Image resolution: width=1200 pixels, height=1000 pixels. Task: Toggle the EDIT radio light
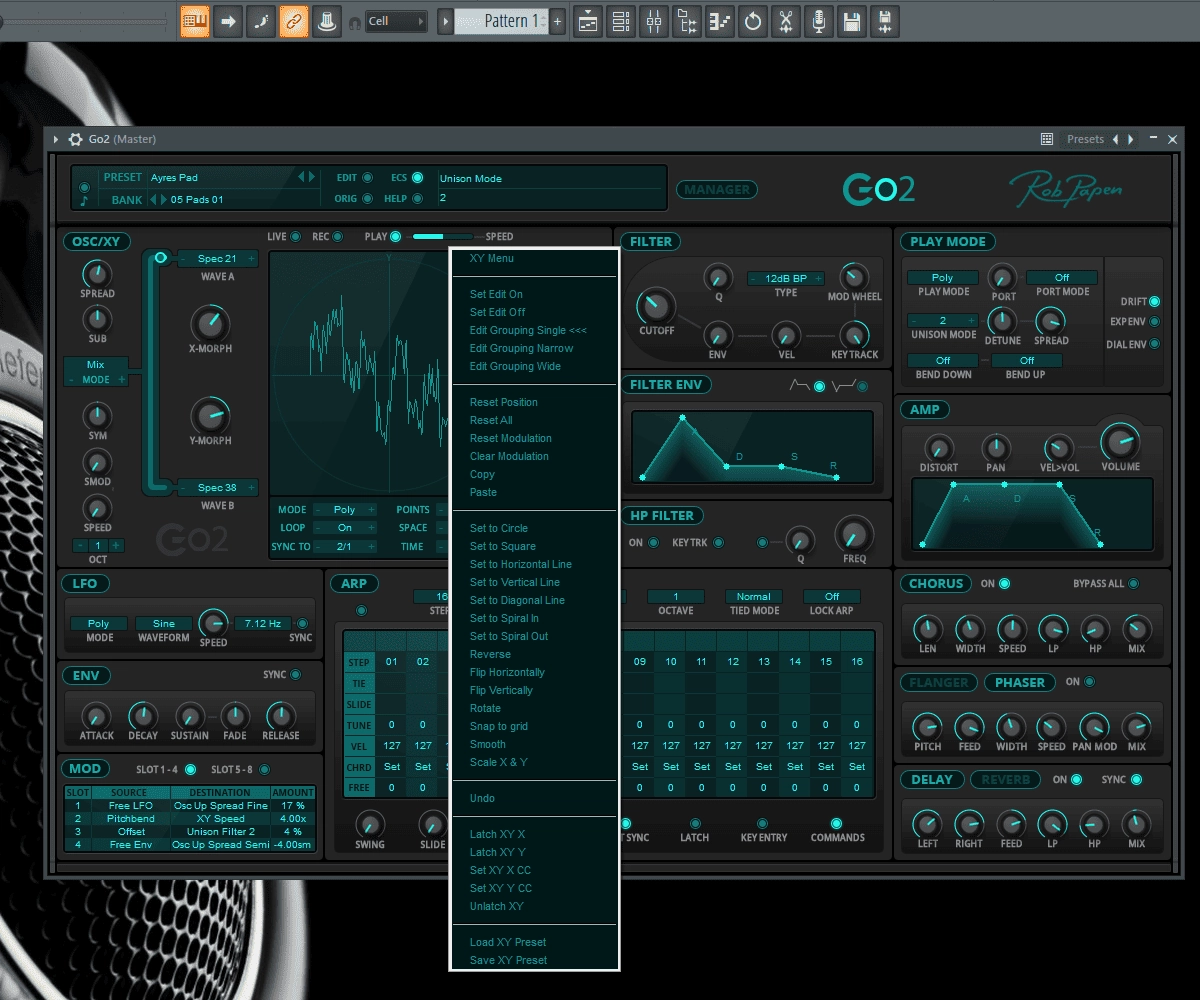pyautogui.click(x=368, y=178)
